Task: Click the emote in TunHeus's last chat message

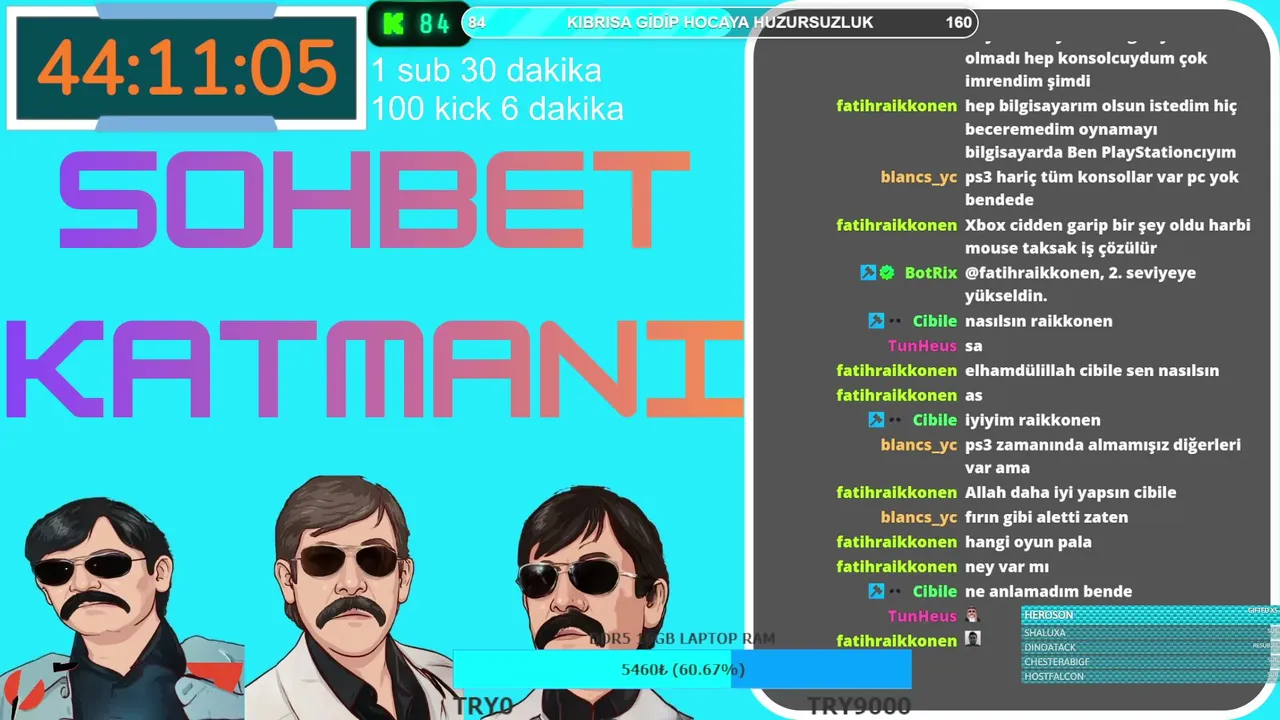Action: coord(972,616)
